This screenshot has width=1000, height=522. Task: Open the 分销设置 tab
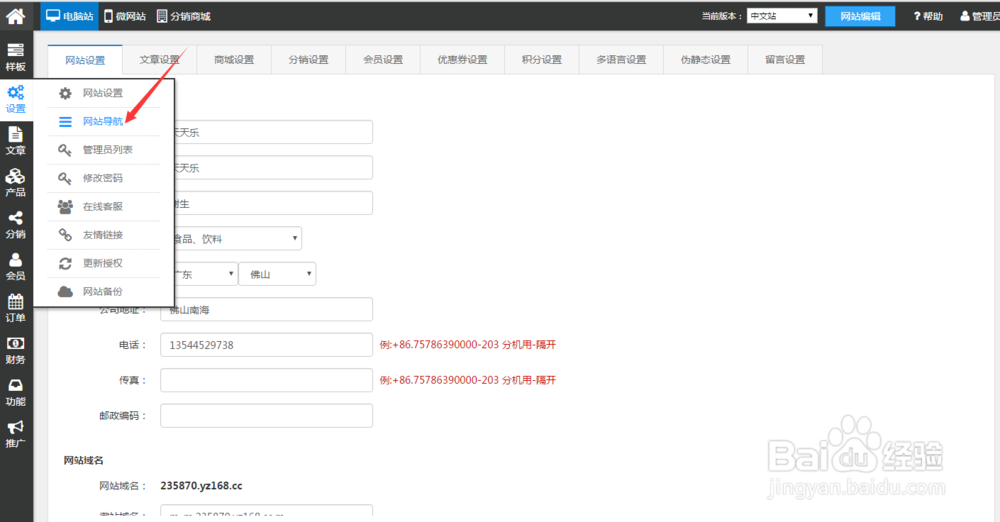point(308,59)
